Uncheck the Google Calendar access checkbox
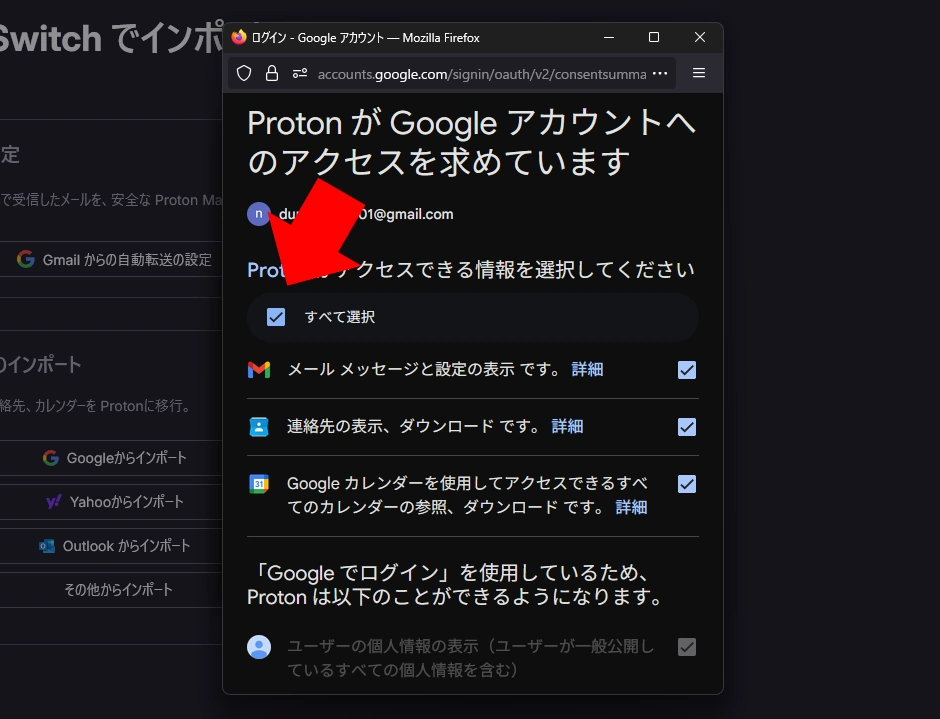The width and height of the screenshot is (940, 719). coord(687,484)
